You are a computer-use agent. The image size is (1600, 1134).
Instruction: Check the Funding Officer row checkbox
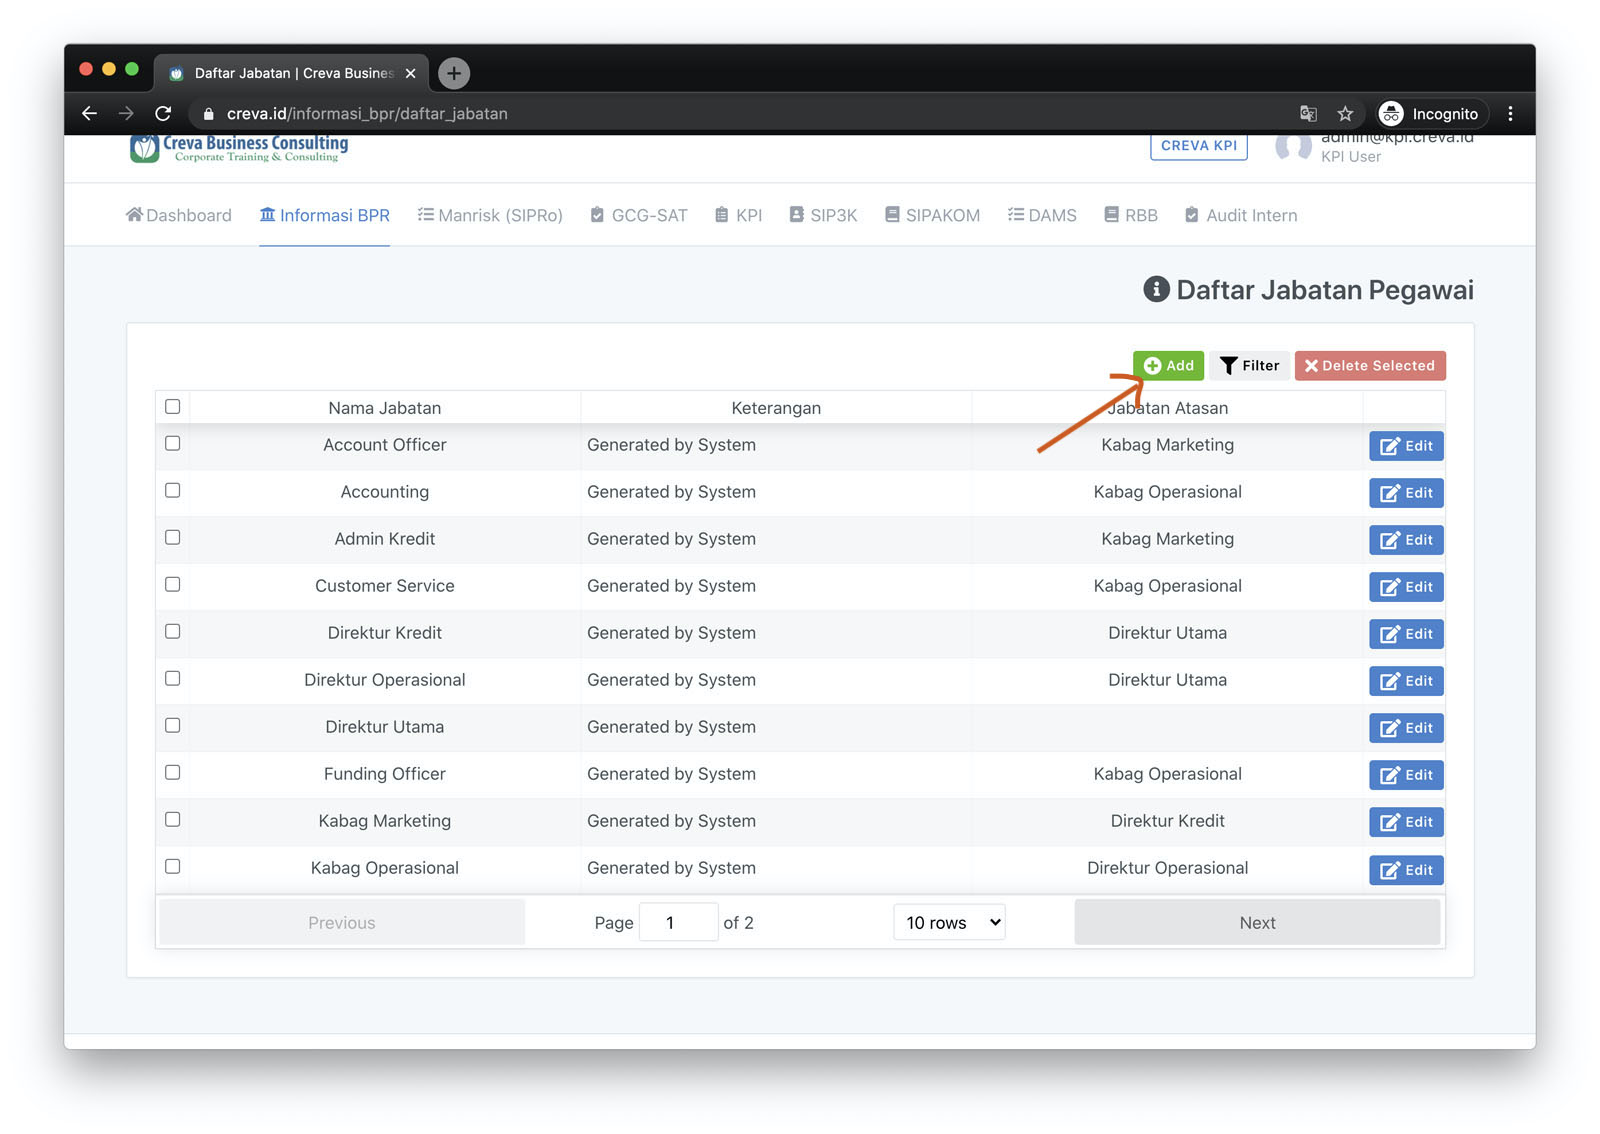coord(173,772)
